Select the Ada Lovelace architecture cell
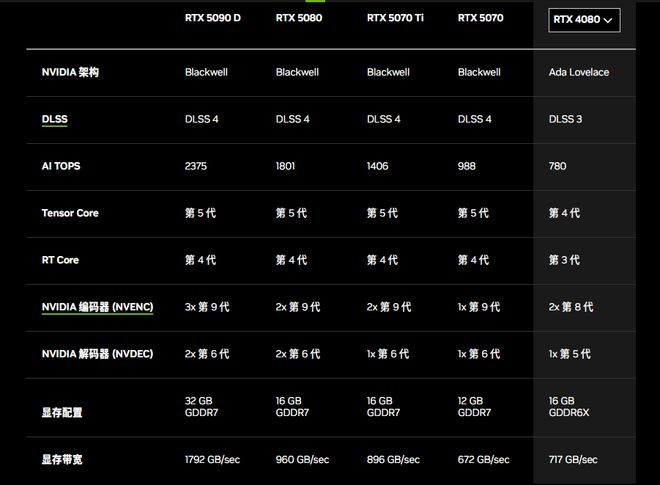Screen dimensions: 660x485 tap(579, 72)
